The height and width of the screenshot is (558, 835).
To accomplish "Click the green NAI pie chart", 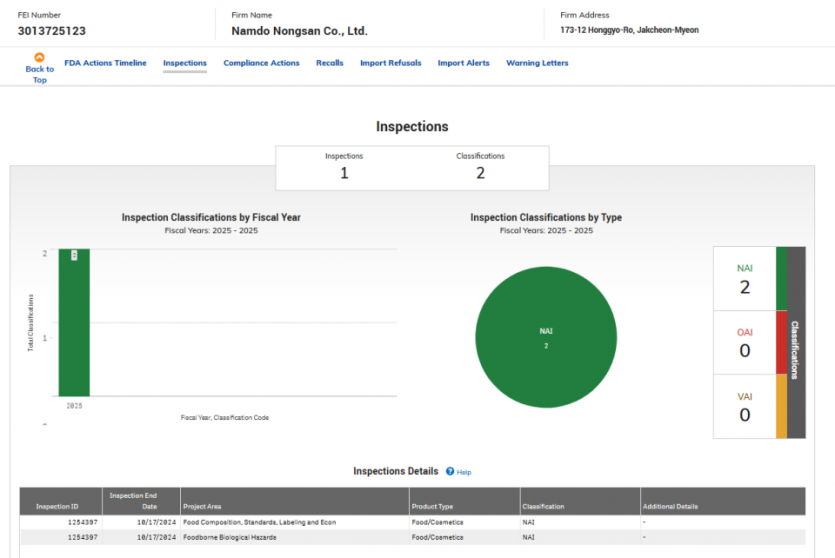I will [546, 337].
